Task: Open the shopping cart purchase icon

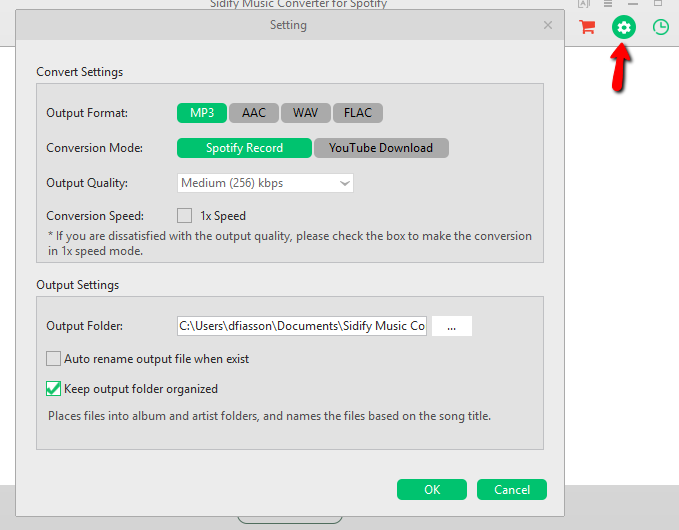Action: [587, 27]
